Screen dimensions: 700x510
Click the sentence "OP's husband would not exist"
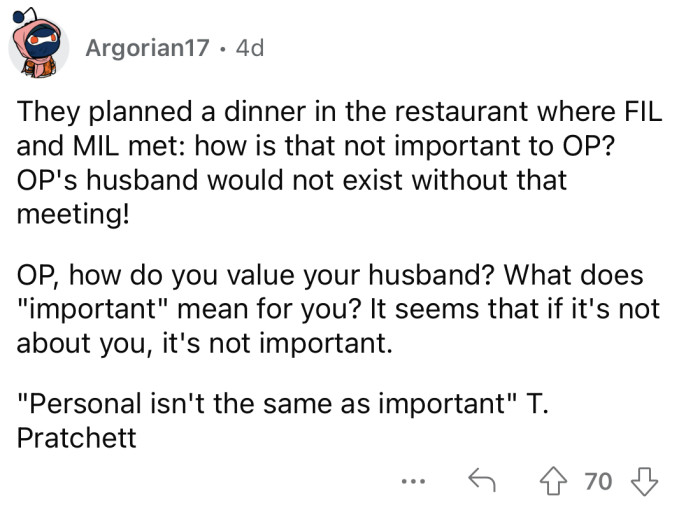[x=290, y=181]
